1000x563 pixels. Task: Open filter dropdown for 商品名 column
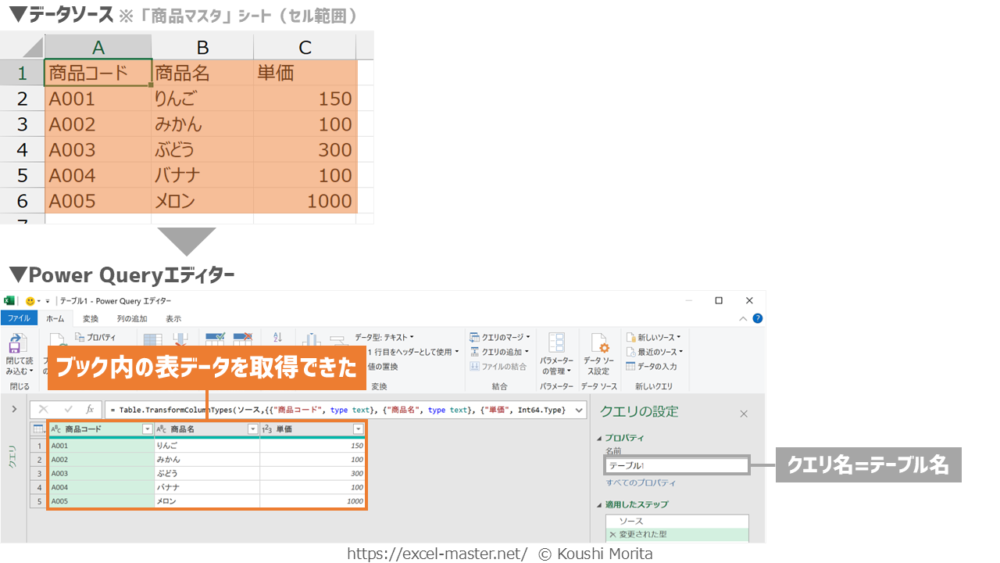point(252,429)
